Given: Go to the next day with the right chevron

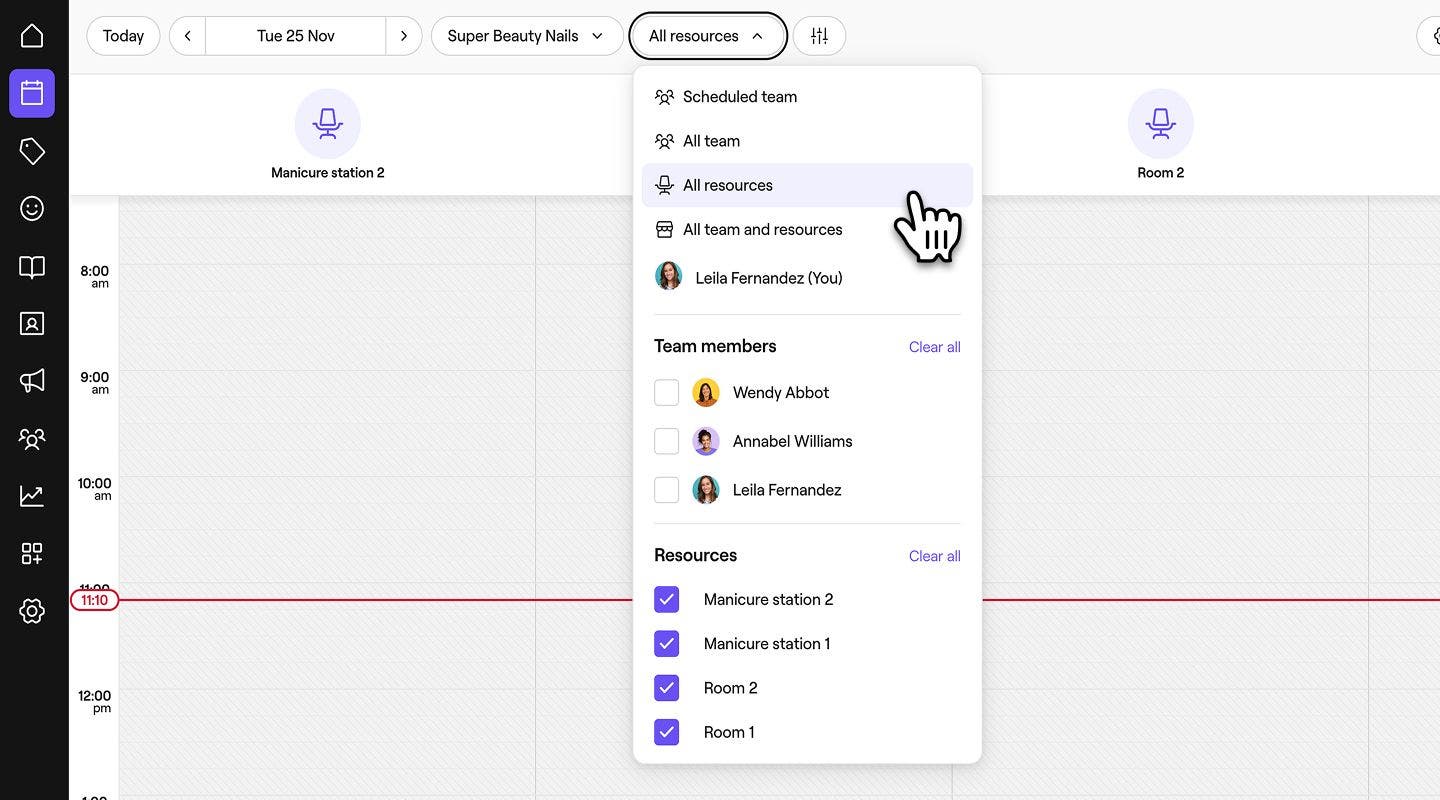Looking at the screenshot, I should point(404,35).
